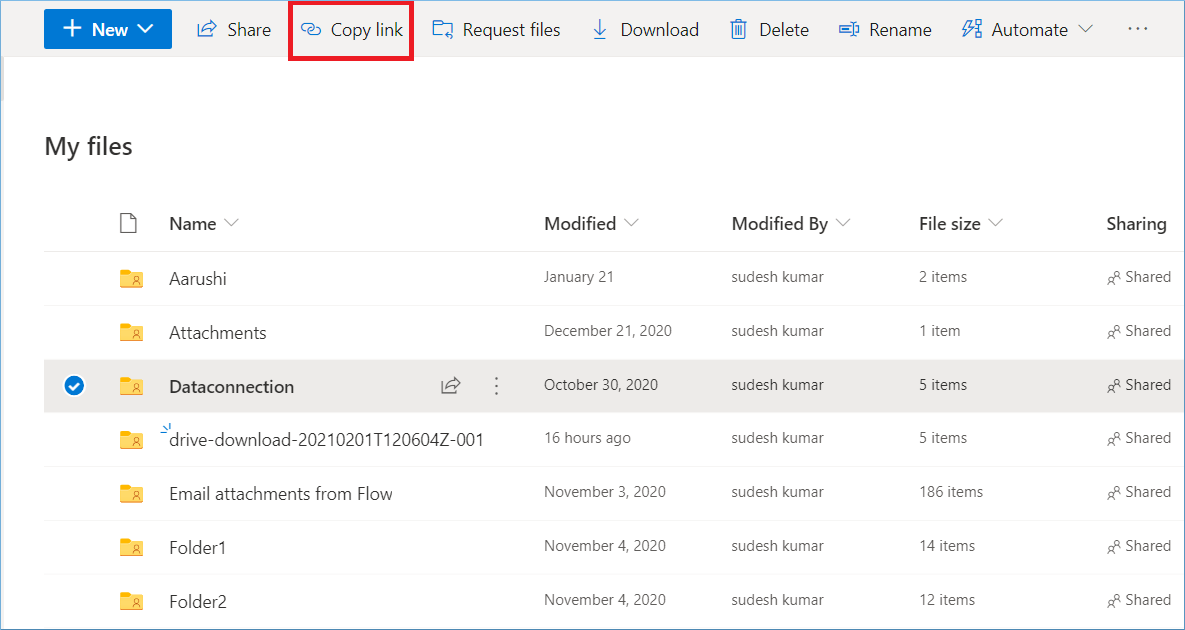Click the share icon in Dataconnection row
The image size is (1185, 630).
point(451,386)
